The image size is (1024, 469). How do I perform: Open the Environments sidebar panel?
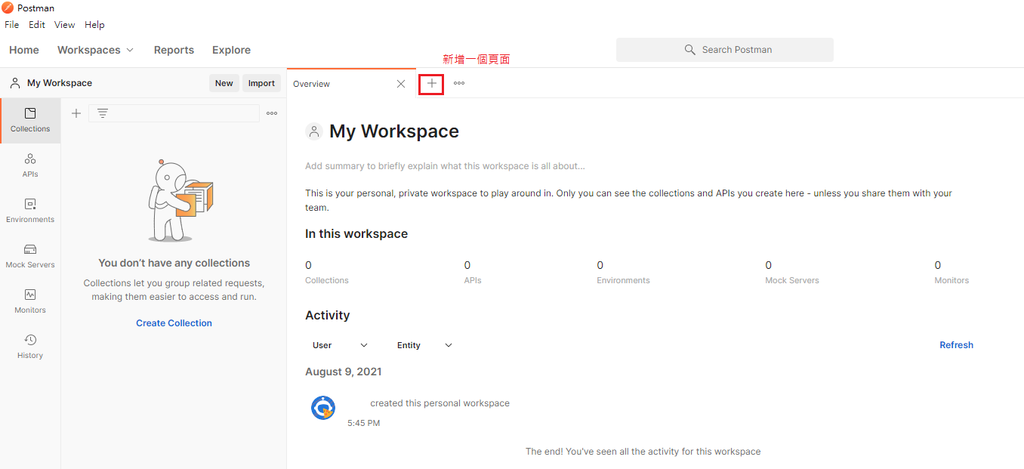pos(30,211)
